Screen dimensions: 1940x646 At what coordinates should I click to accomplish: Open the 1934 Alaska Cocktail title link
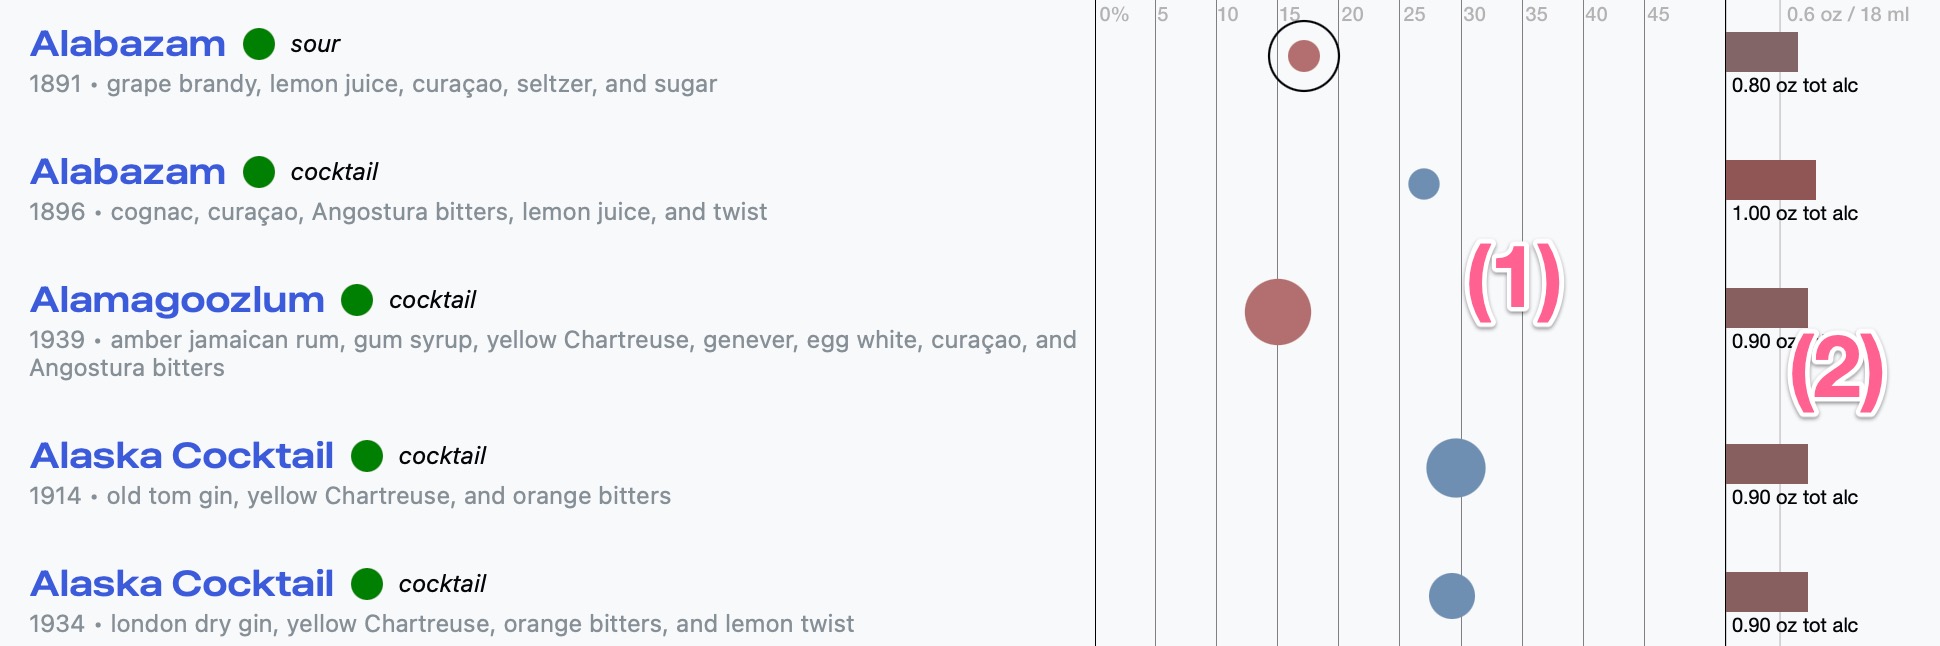pos(182,584)
